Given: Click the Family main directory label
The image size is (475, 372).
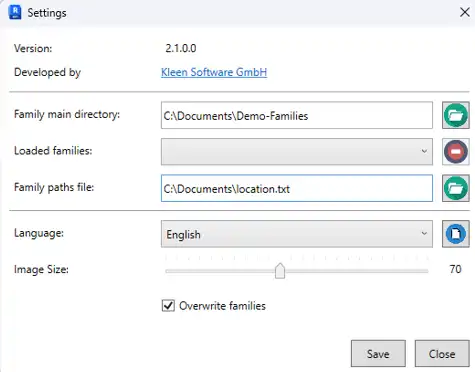Looking at the screenshot, I should [67, 114].
